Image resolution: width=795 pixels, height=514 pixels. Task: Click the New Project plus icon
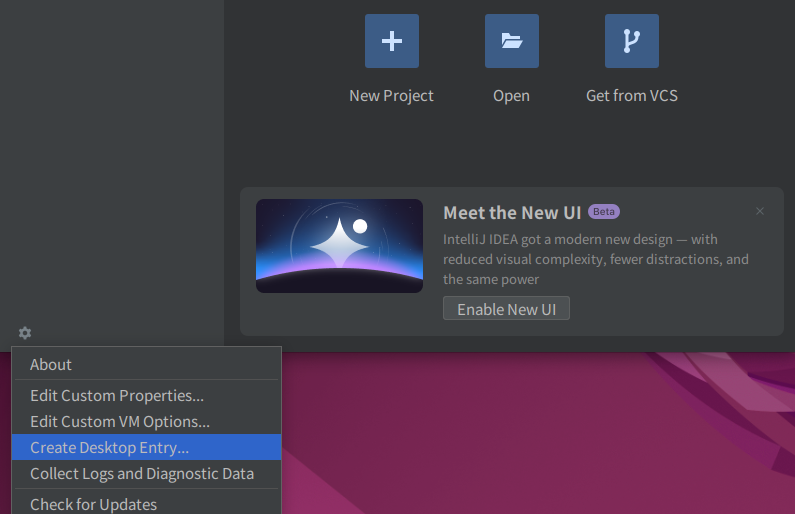tap(392, 41)
